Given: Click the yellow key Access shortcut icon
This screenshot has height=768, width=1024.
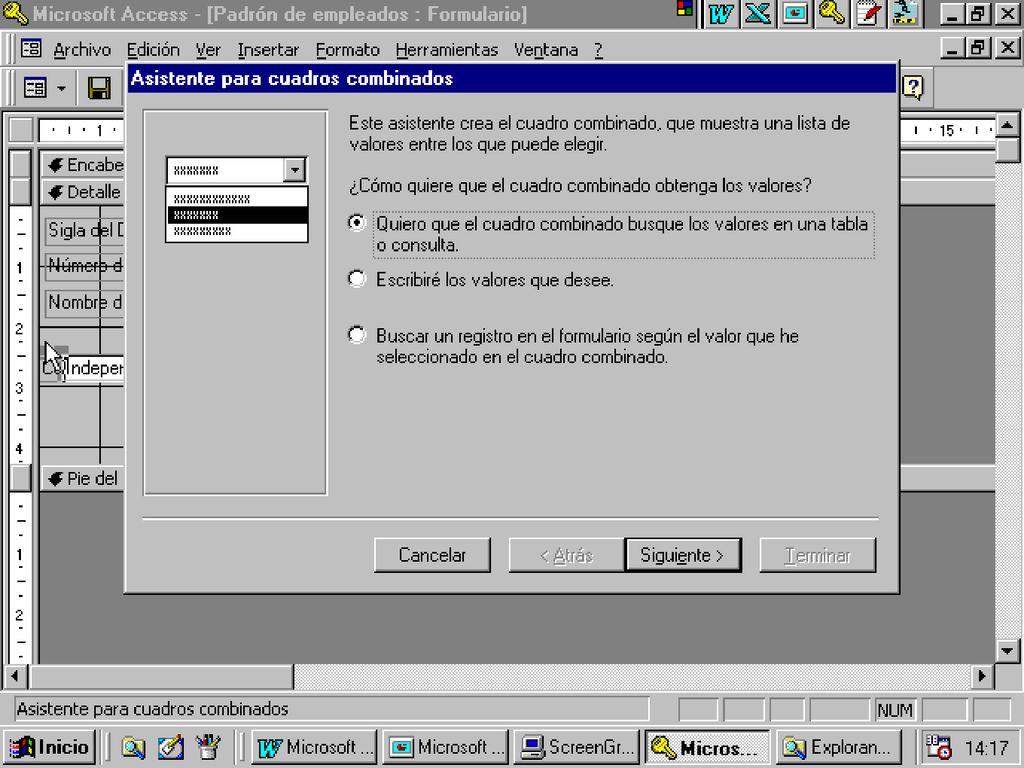Looking at the screenshot, I should click(x=832, y=13).
